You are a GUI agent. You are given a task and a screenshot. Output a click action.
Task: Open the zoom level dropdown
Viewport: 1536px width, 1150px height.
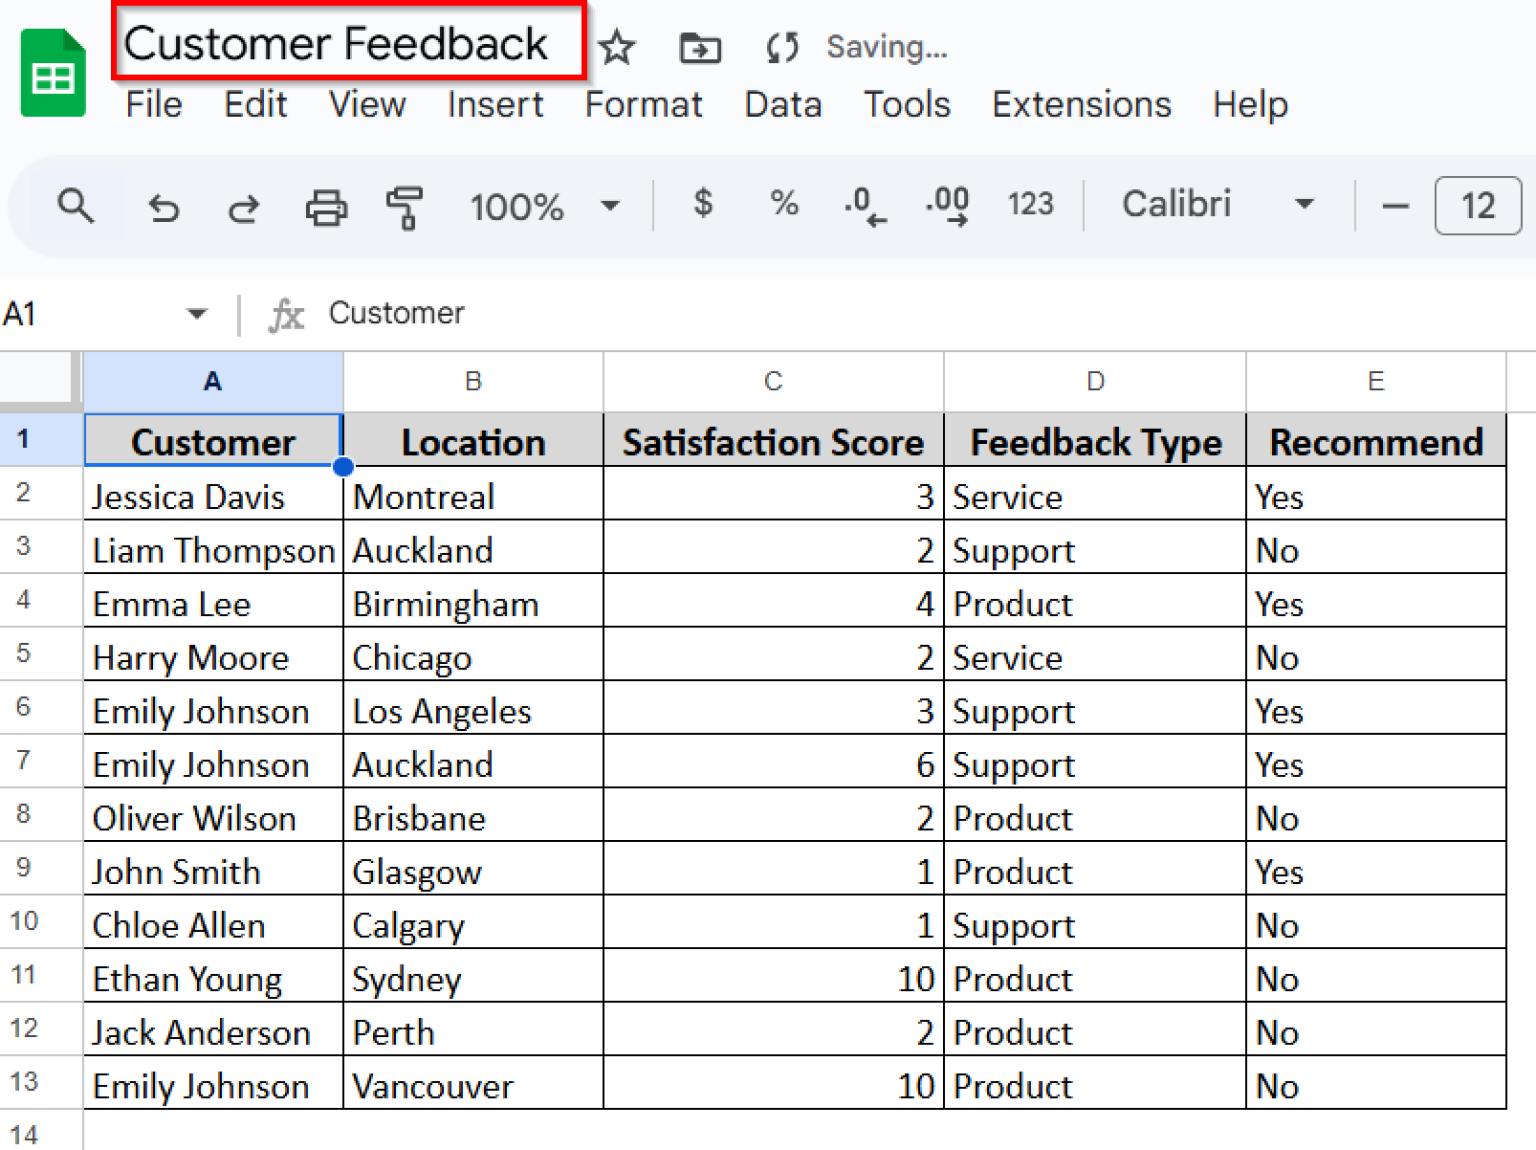pos(610,205)
